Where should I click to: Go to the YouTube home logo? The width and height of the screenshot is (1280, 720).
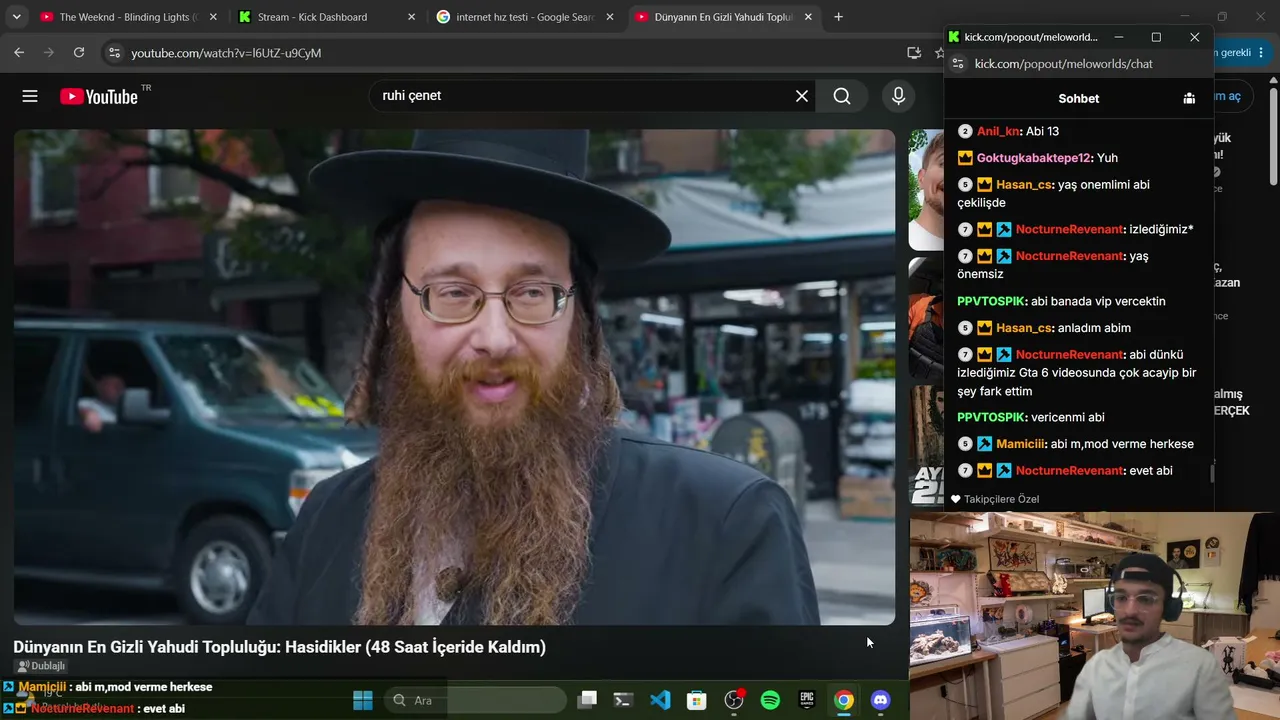(x=98, y=96)
